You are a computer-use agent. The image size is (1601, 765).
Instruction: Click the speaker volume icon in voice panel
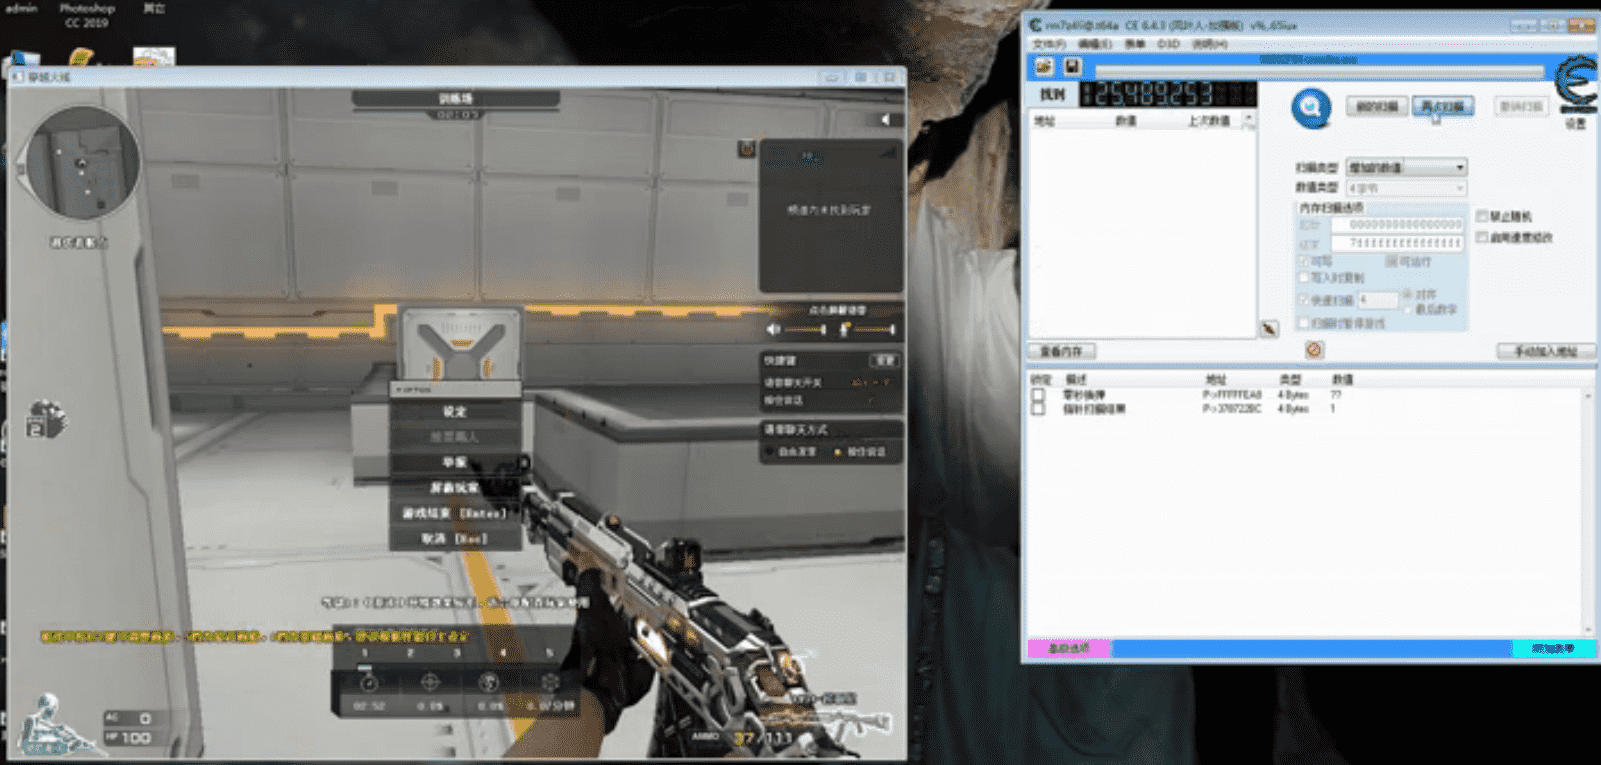point(773,329)
